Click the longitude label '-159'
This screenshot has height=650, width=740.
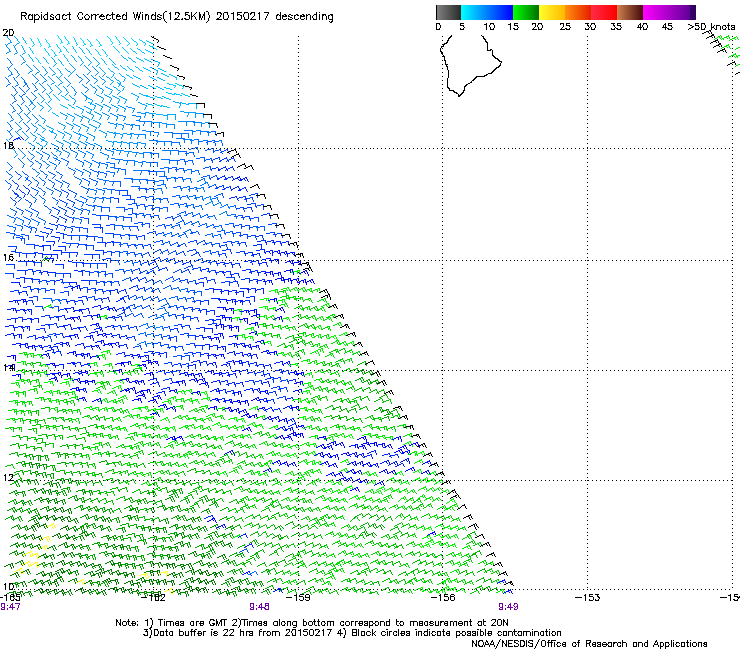coord(298,598)
